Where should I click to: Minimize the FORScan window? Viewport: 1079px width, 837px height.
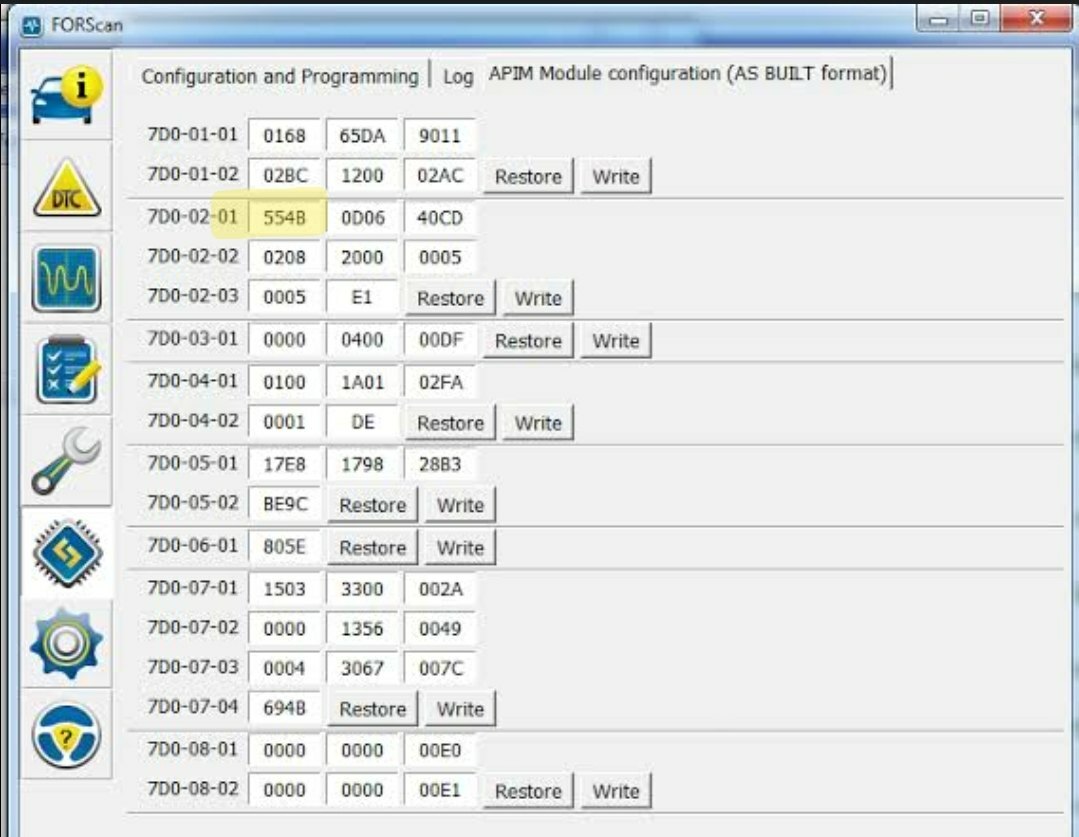coord(939,18)
